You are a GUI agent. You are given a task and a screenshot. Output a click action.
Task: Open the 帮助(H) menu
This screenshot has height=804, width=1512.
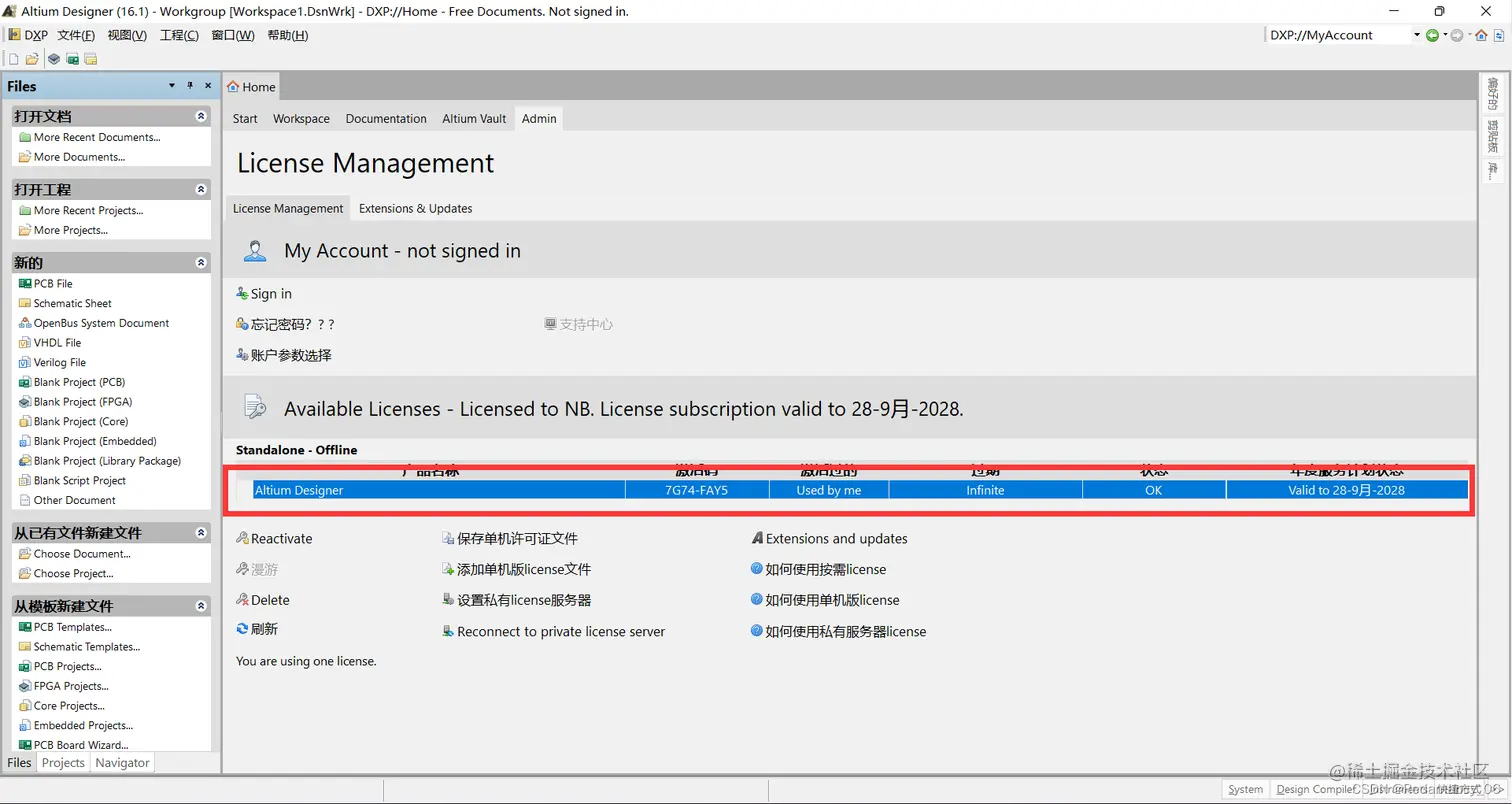pyautogui.click(x=288, y=35)
